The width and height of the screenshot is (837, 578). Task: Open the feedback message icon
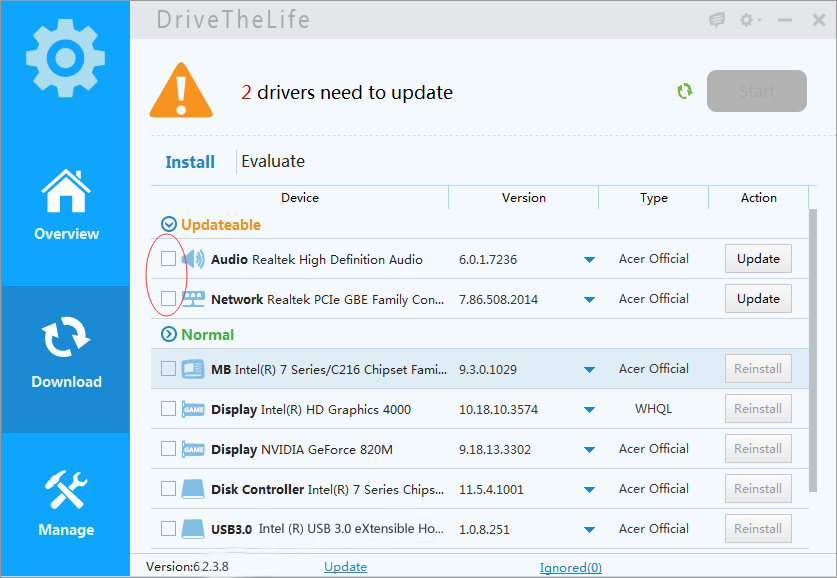click(x=717, y=20)
